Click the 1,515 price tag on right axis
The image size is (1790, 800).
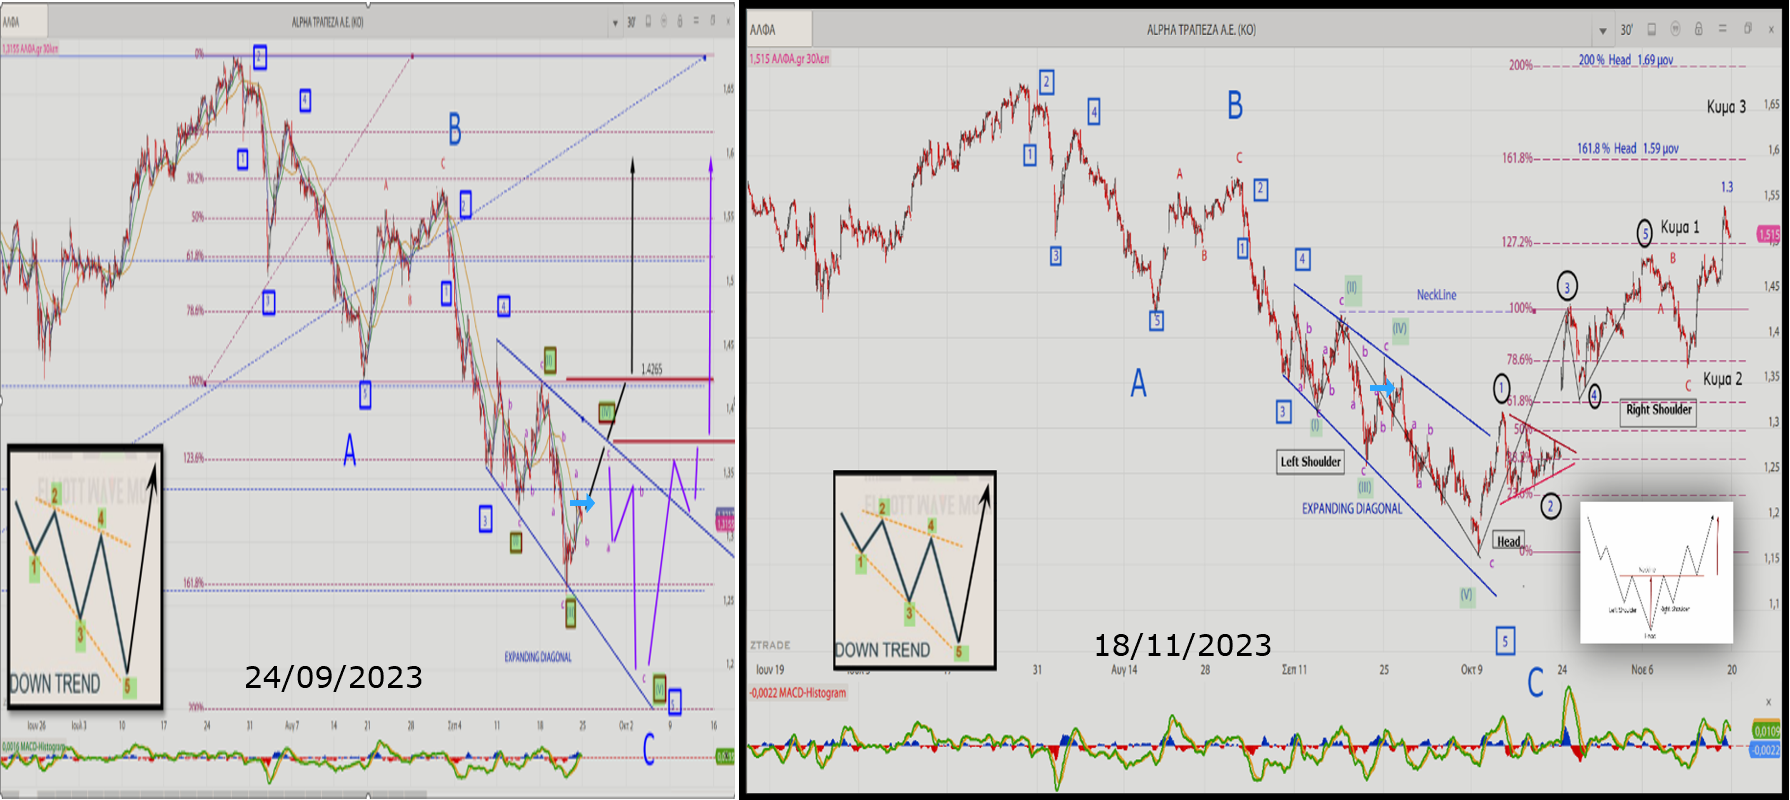1768,235
